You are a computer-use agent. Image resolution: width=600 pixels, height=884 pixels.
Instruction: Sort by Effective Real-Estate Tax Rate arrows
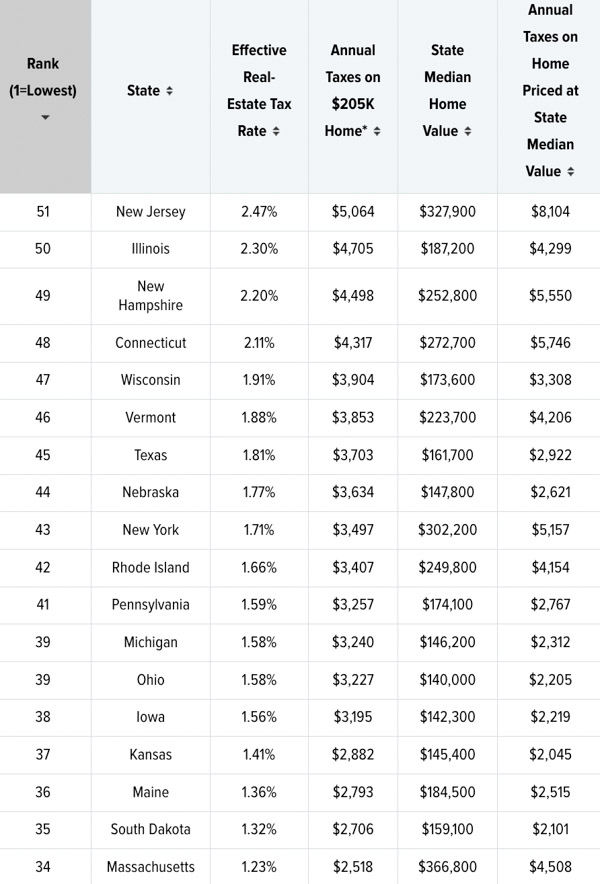click(x=275, y=131)
